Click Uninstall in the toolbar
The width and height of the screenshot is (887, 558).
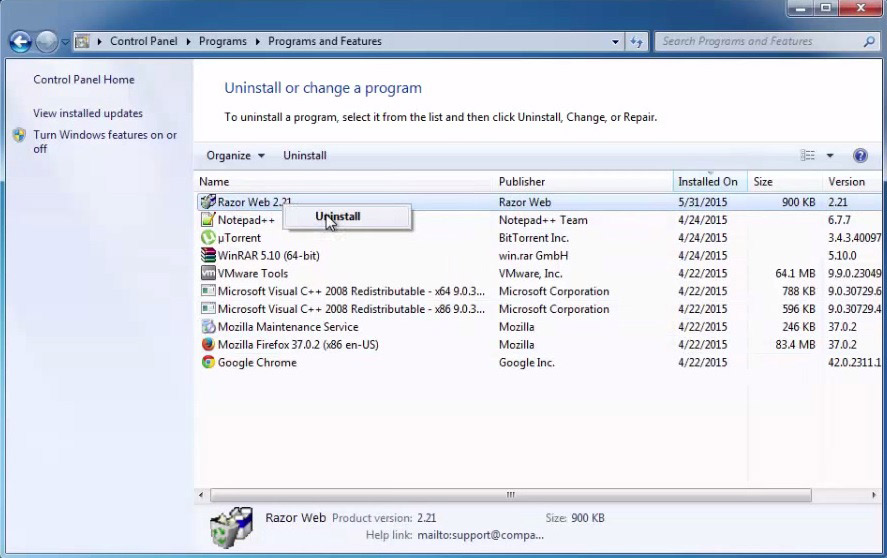pyautogui.click(x=304, y=156)
